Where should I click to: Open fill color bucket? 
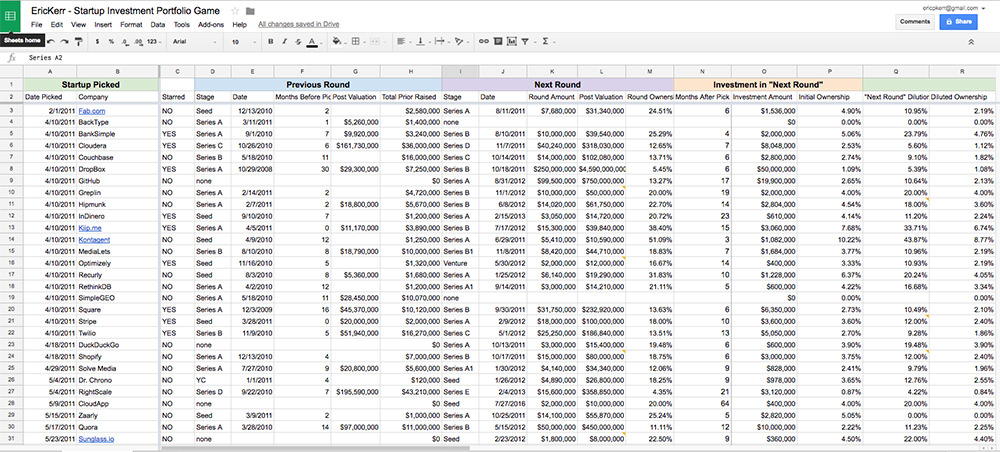click(337, 41)
